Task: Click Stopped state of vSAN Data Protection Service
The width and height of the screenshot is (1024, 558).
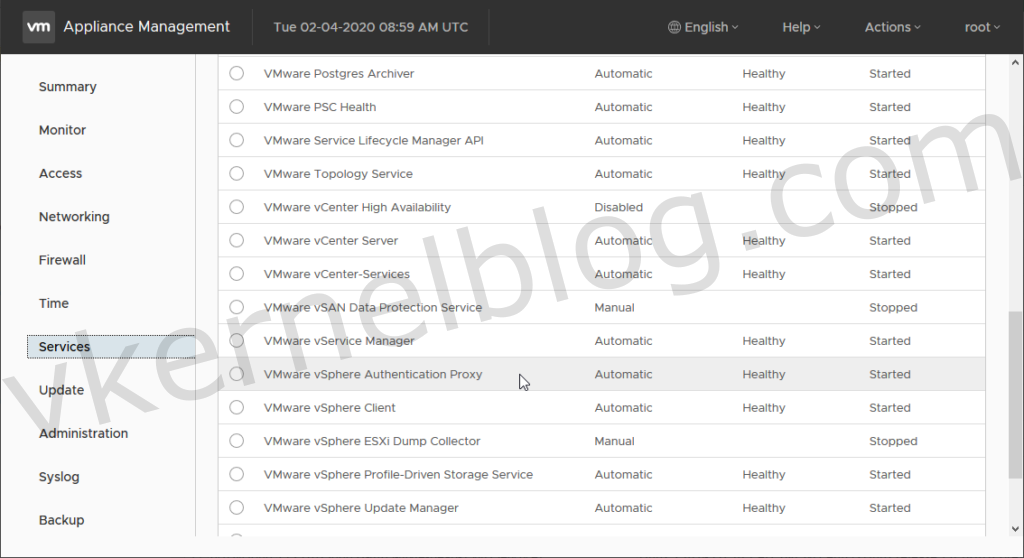Action: 893,306
